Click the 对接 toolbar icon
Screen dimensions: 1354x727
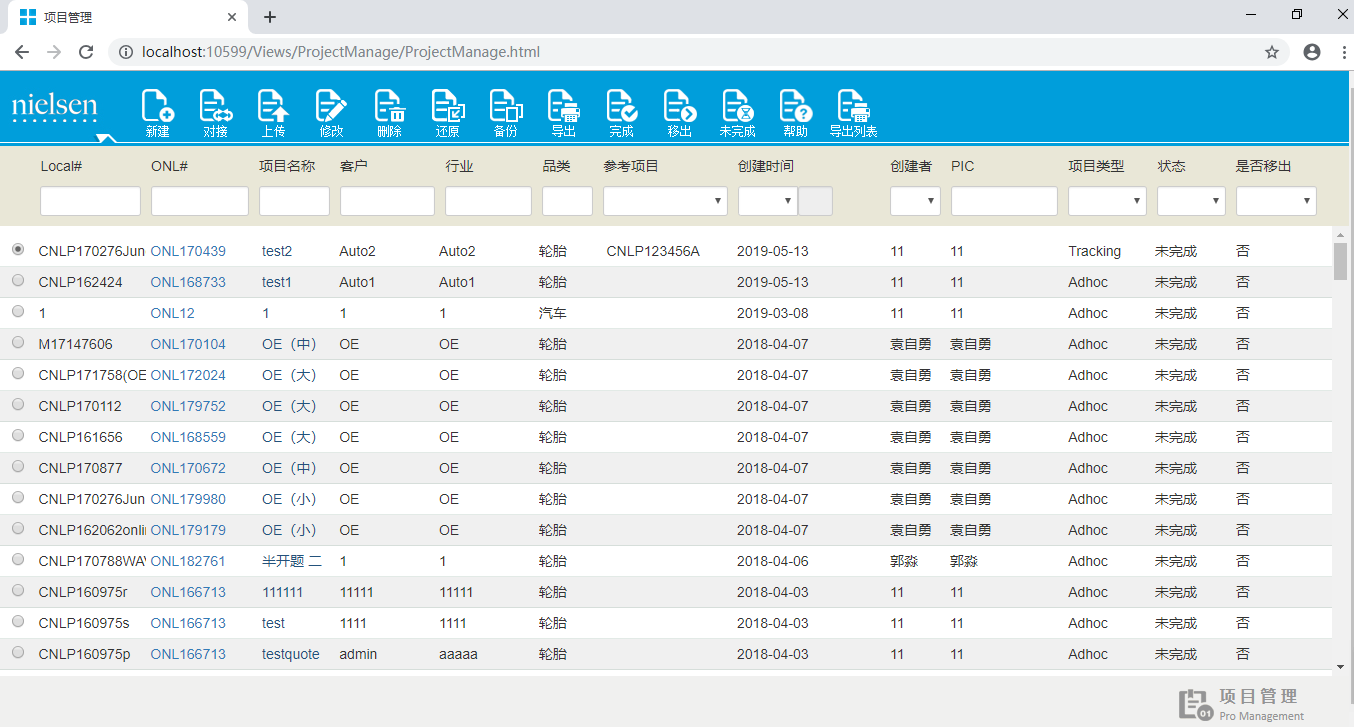click(215, 113)
